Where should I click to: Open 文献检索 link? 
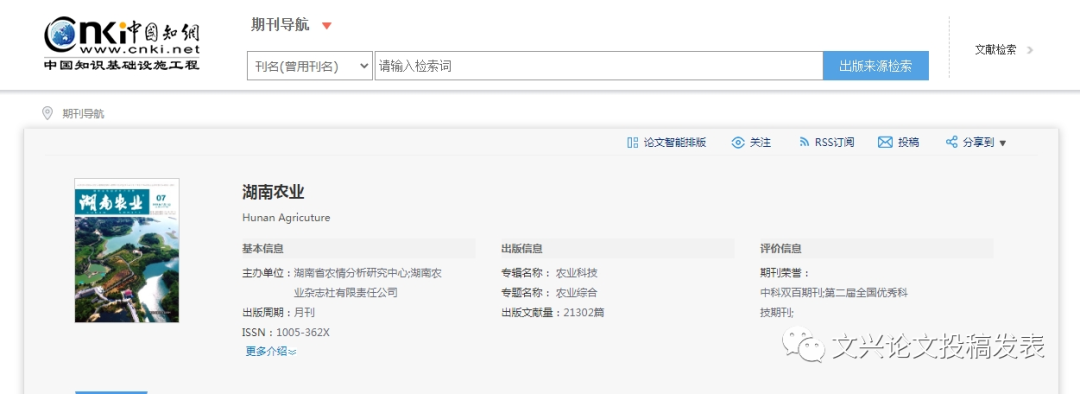995,50
